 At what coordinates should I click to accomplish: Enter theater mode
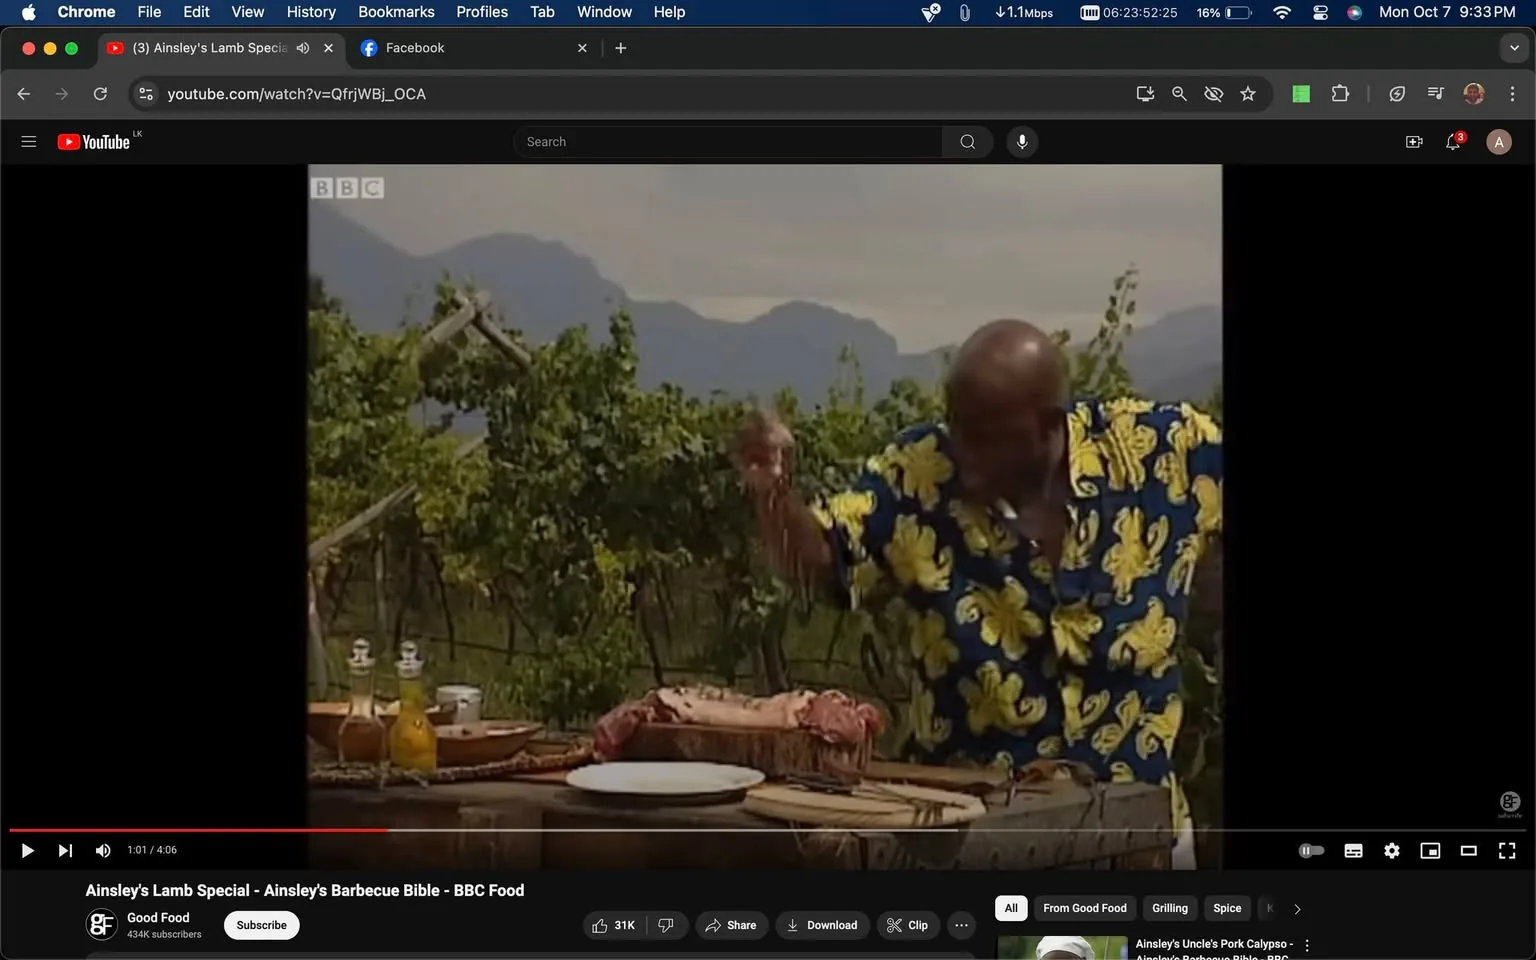tap(1468, 850)
